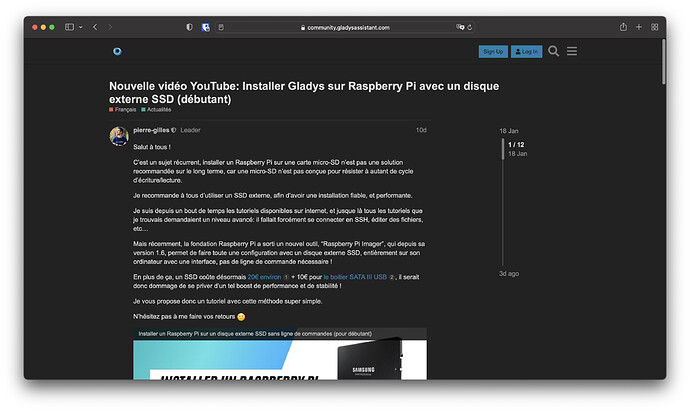Open the Français category tag

(123, 110)
